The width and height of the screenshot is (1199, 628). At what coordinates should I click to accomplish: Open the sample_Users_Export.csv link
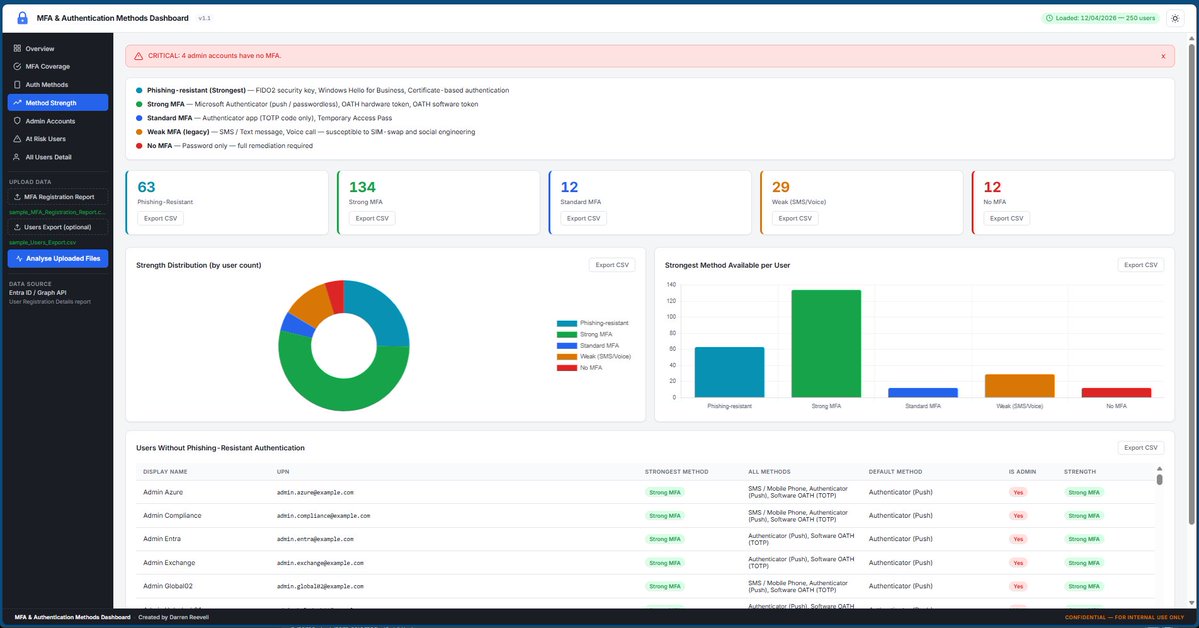click(44, 241)
